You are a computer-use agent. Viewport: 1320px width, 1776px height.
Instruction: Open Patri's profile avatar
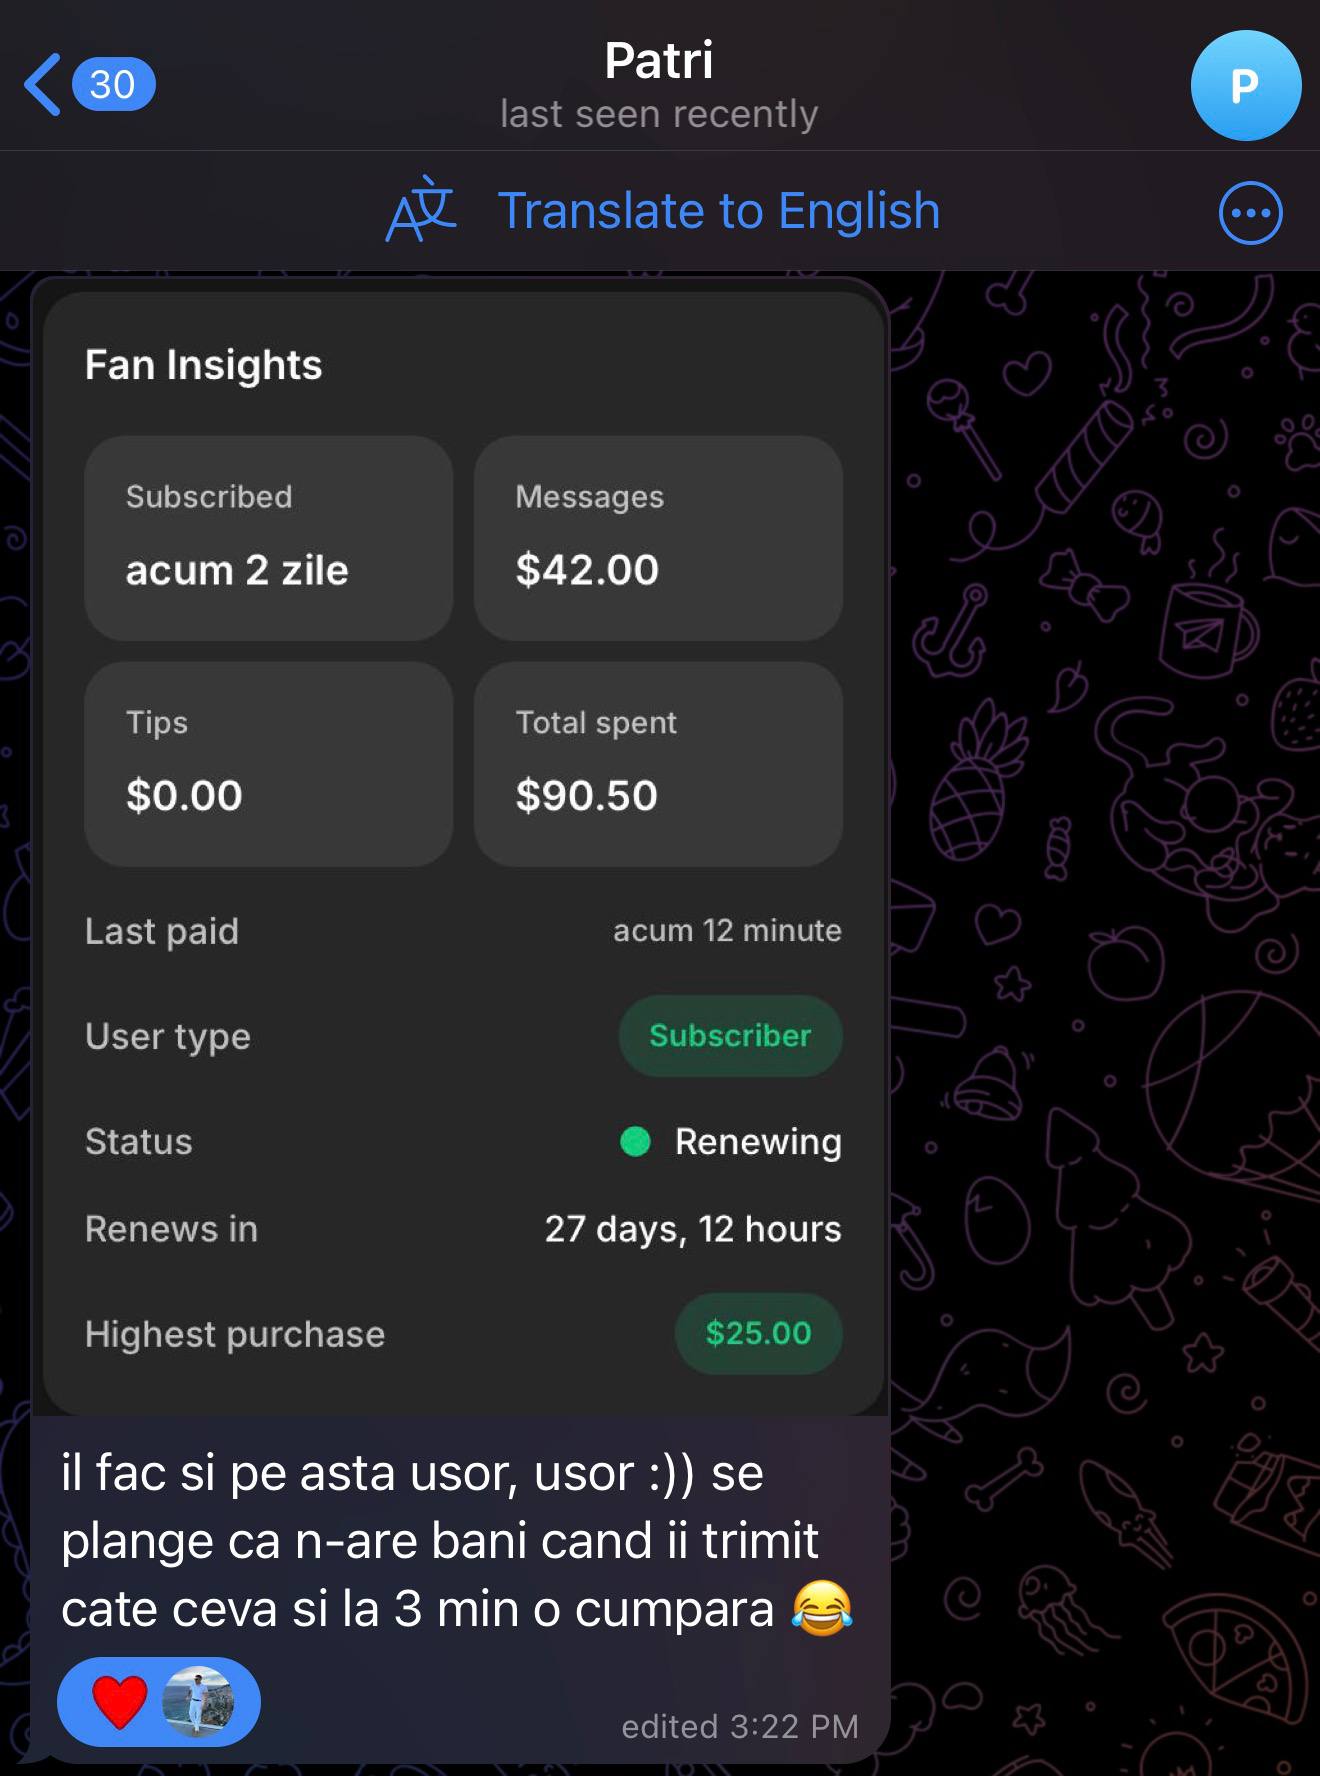click(1245, 86)
